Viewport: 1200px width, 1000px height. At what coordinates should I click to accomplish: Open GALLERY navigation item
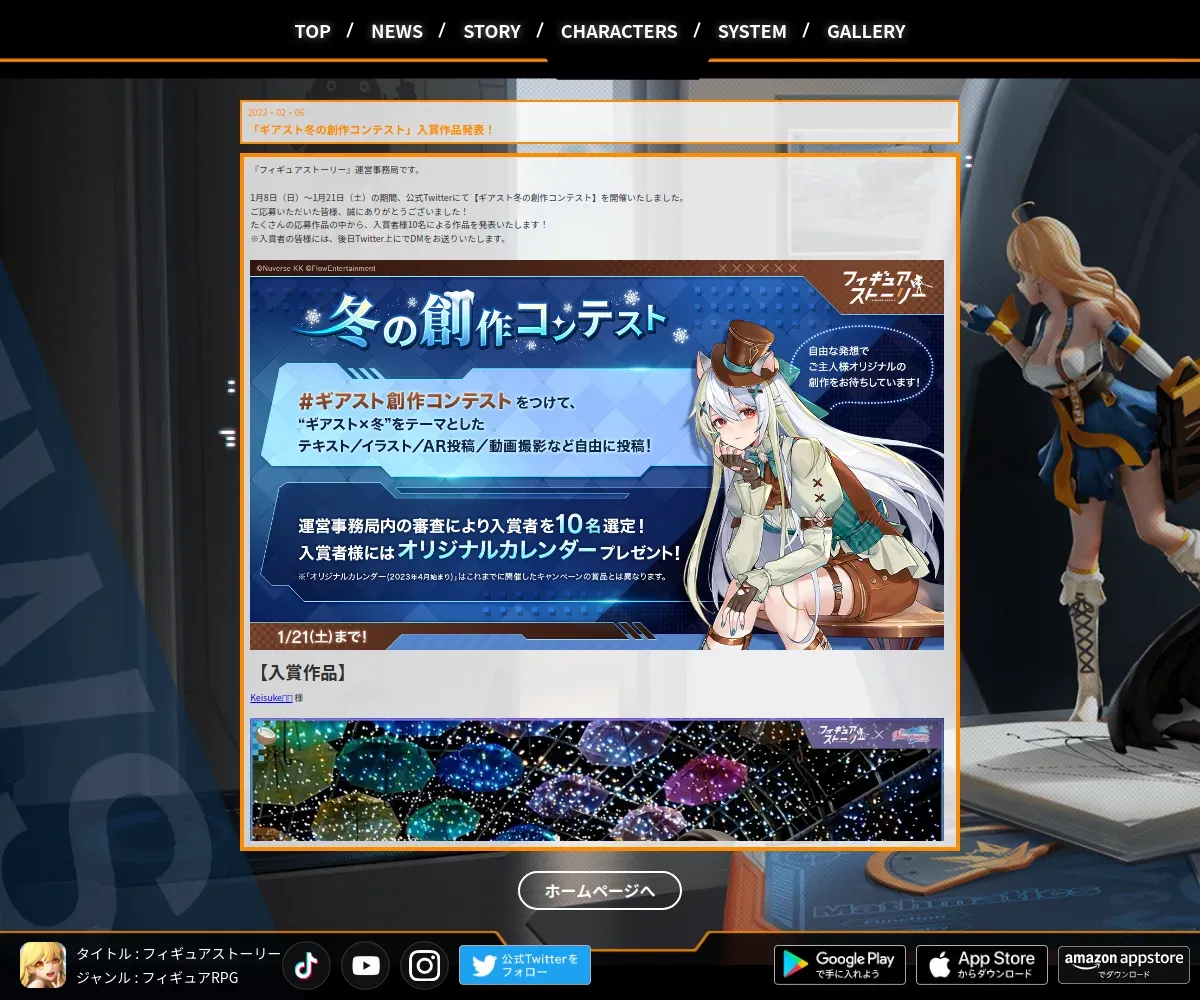[x=866, y=31]
